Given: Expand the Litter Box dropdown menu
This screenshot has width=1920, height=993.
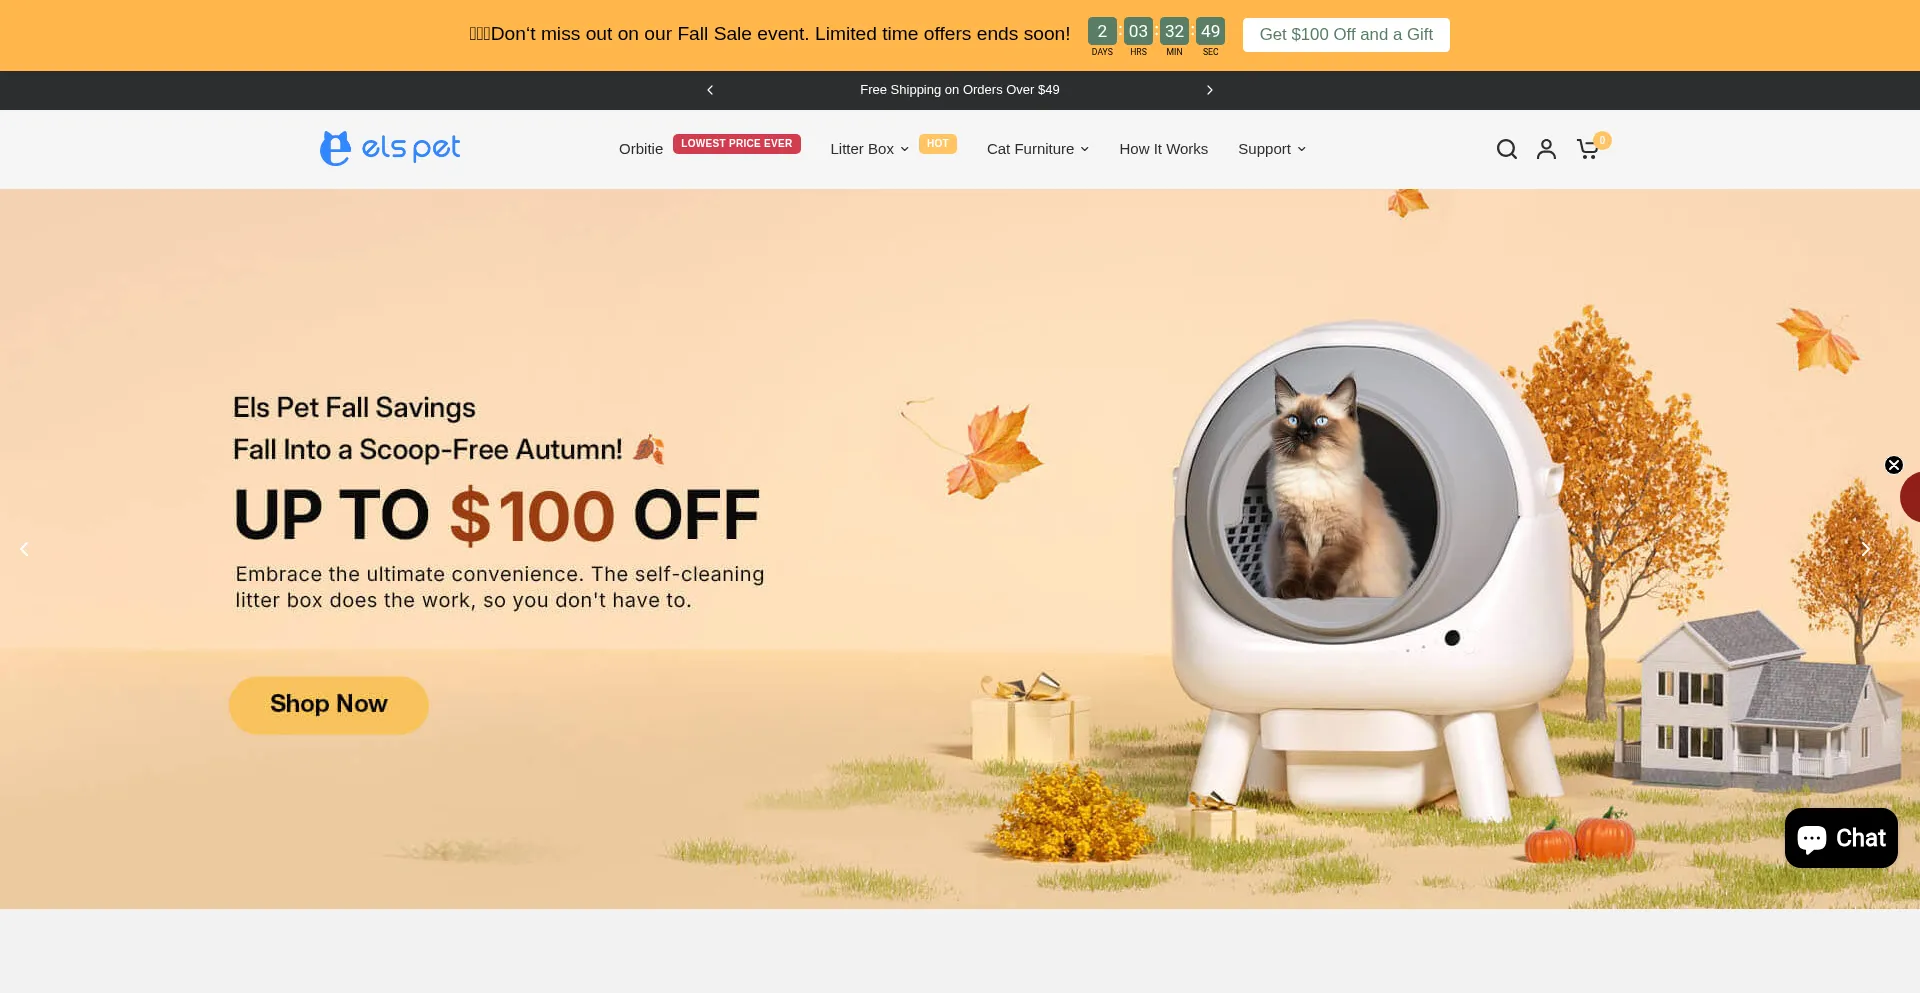Looking at the screenshot, I should tap(869, 149).
